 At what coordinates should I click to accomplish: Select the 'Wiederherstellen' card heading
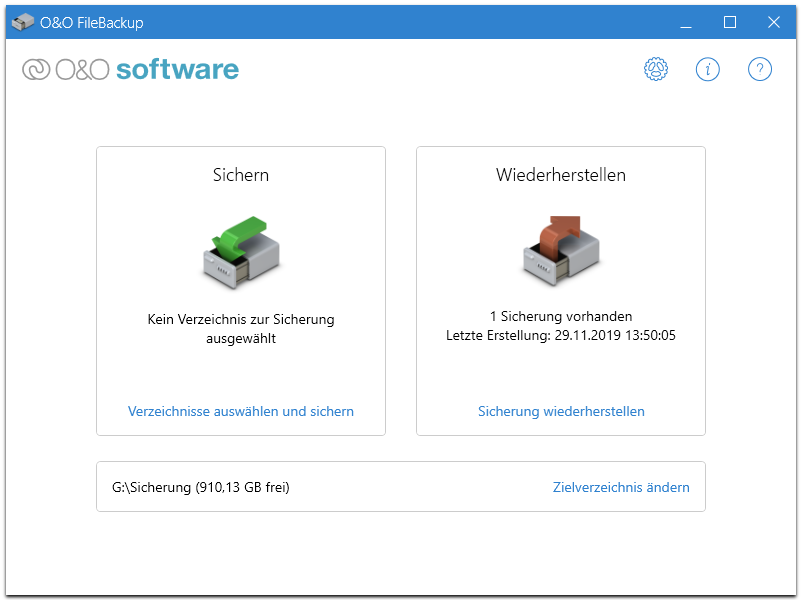[561, 175]
